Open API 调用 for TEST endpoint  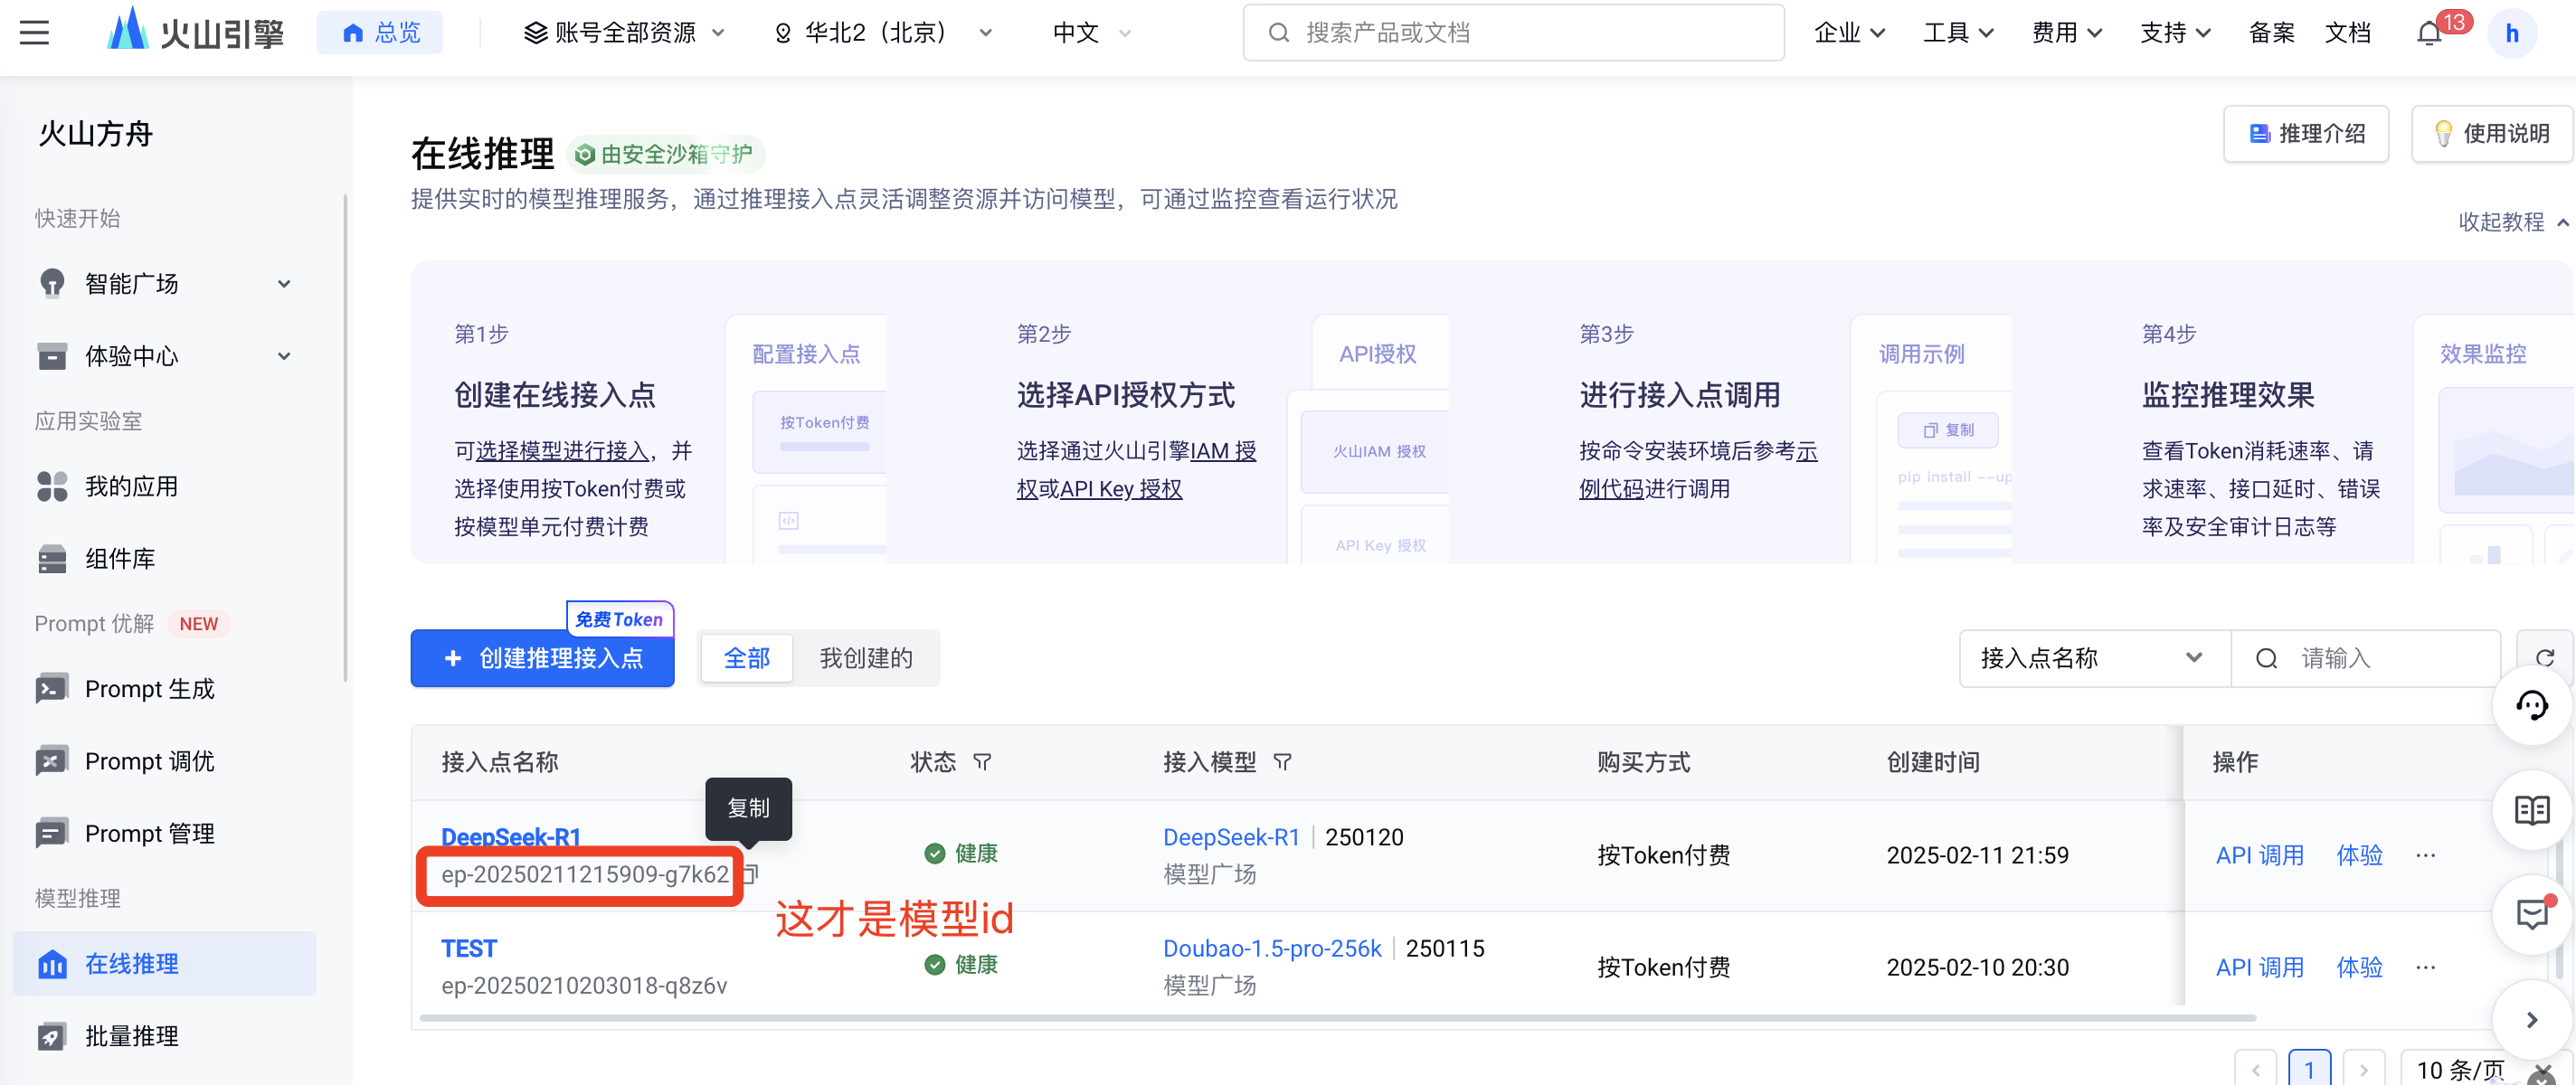2259,967
